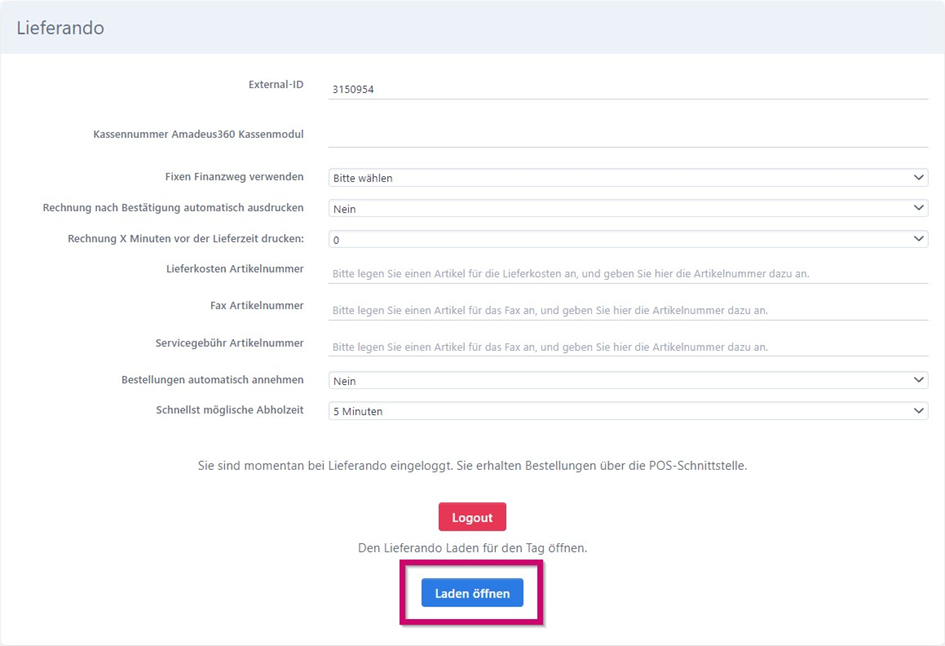Click the Kassennummer Amadeus360 Kassenmodul label
Viewport: 945px width, 646px height.
(x=198, y=134)
